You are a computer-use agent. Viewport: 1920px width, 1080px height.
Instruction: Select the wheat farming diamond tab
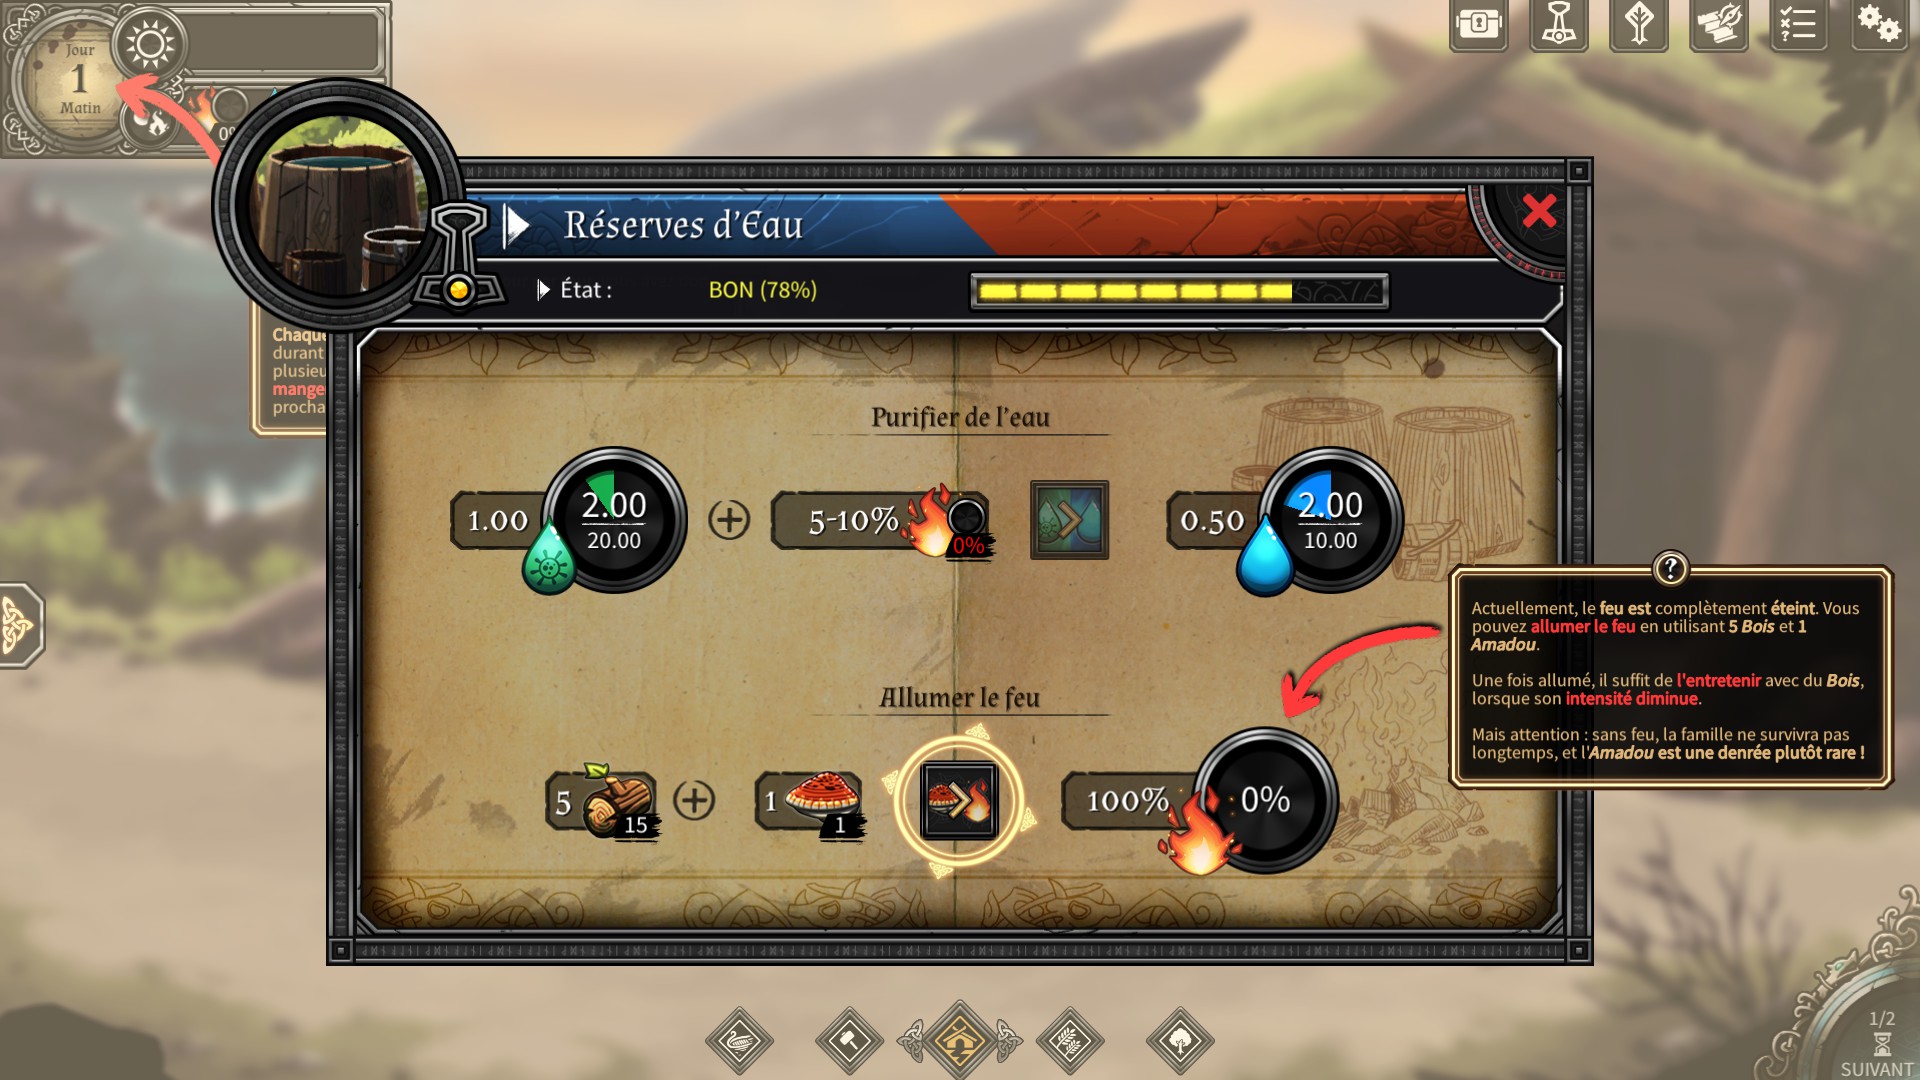tap(1069, 1041)
